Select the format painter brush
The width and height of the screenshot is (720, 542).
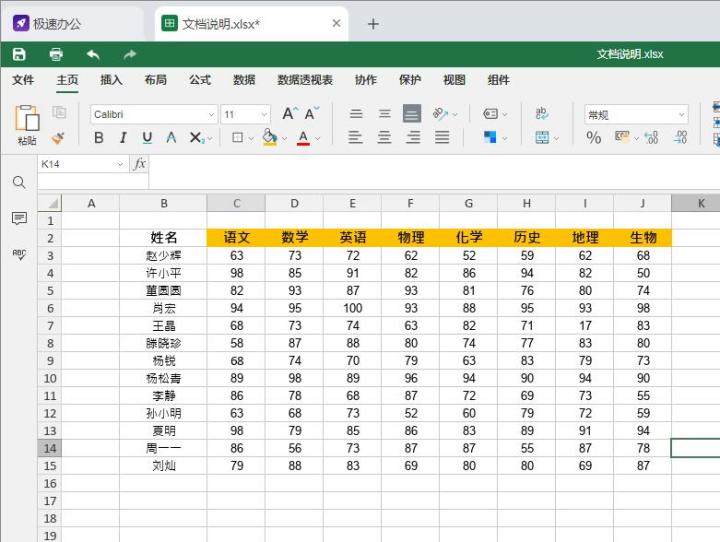coord(58,137)
